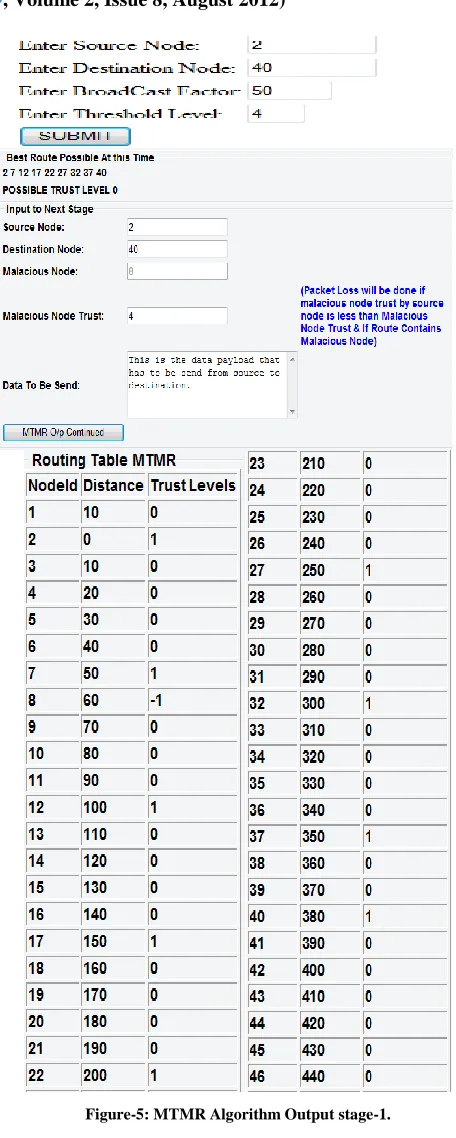The height and width of the screenshot is (1138, 456).
Task: Focus the Enter Destination Node field
Action: coord(312,67)
